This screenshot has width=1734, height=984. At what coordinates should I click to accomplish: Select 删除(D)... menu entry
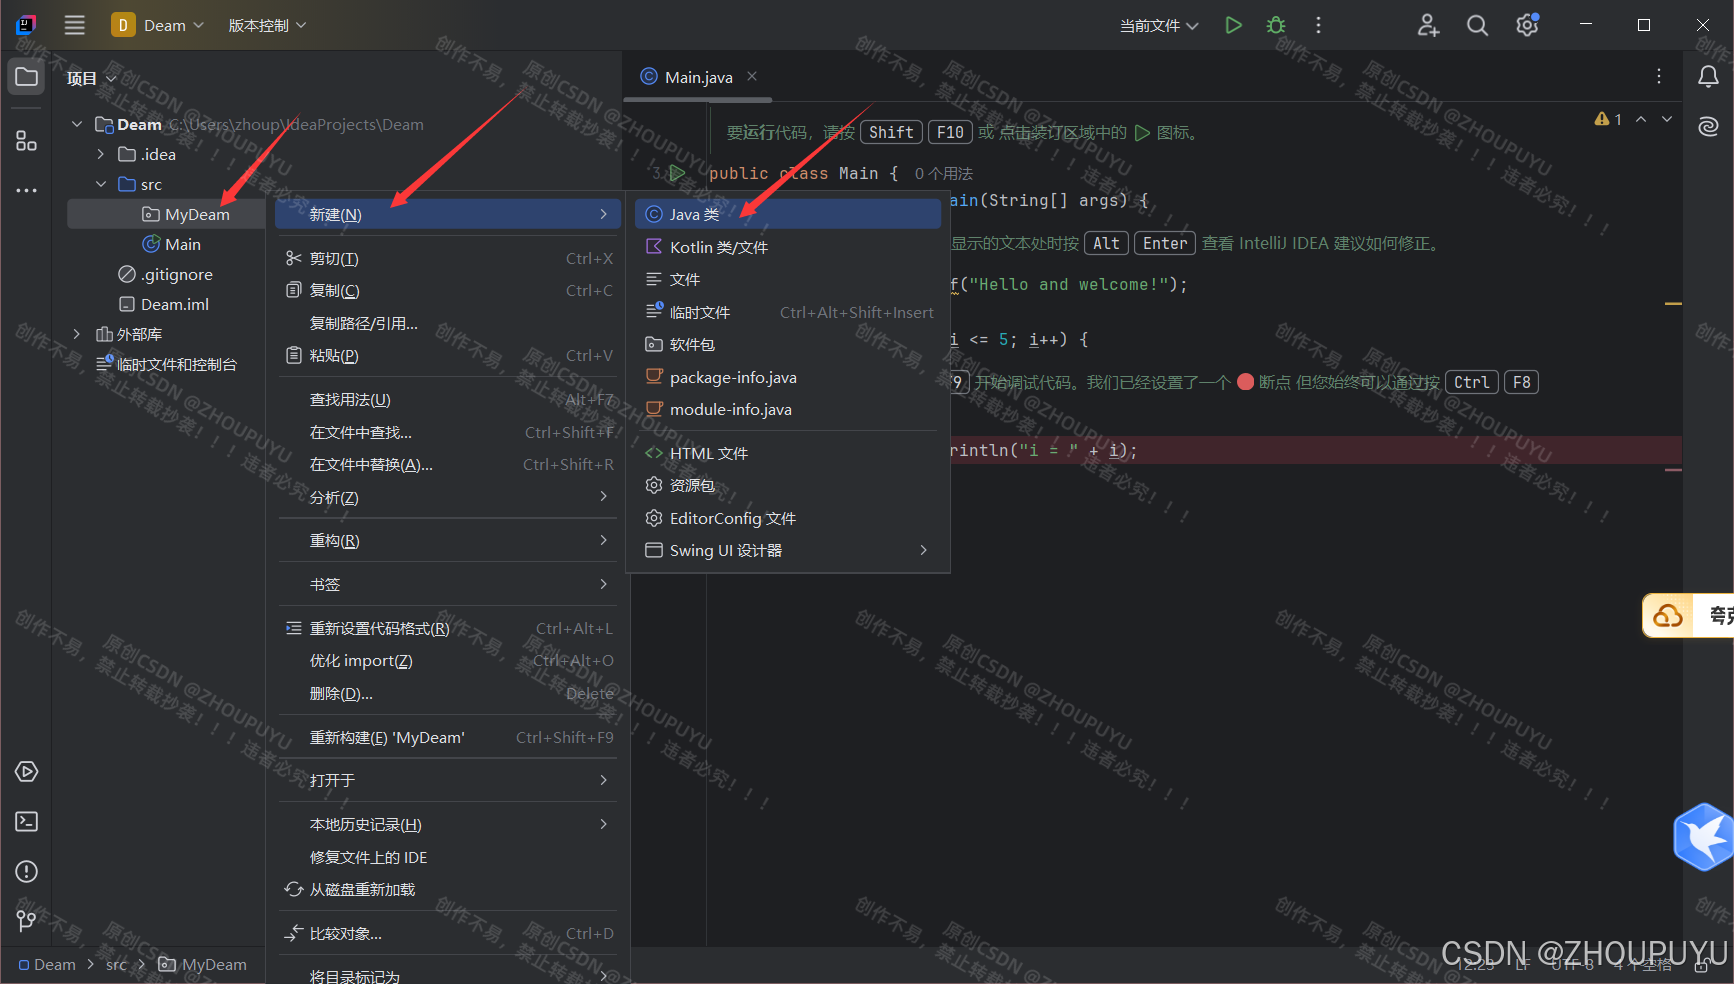coord(448,693)
